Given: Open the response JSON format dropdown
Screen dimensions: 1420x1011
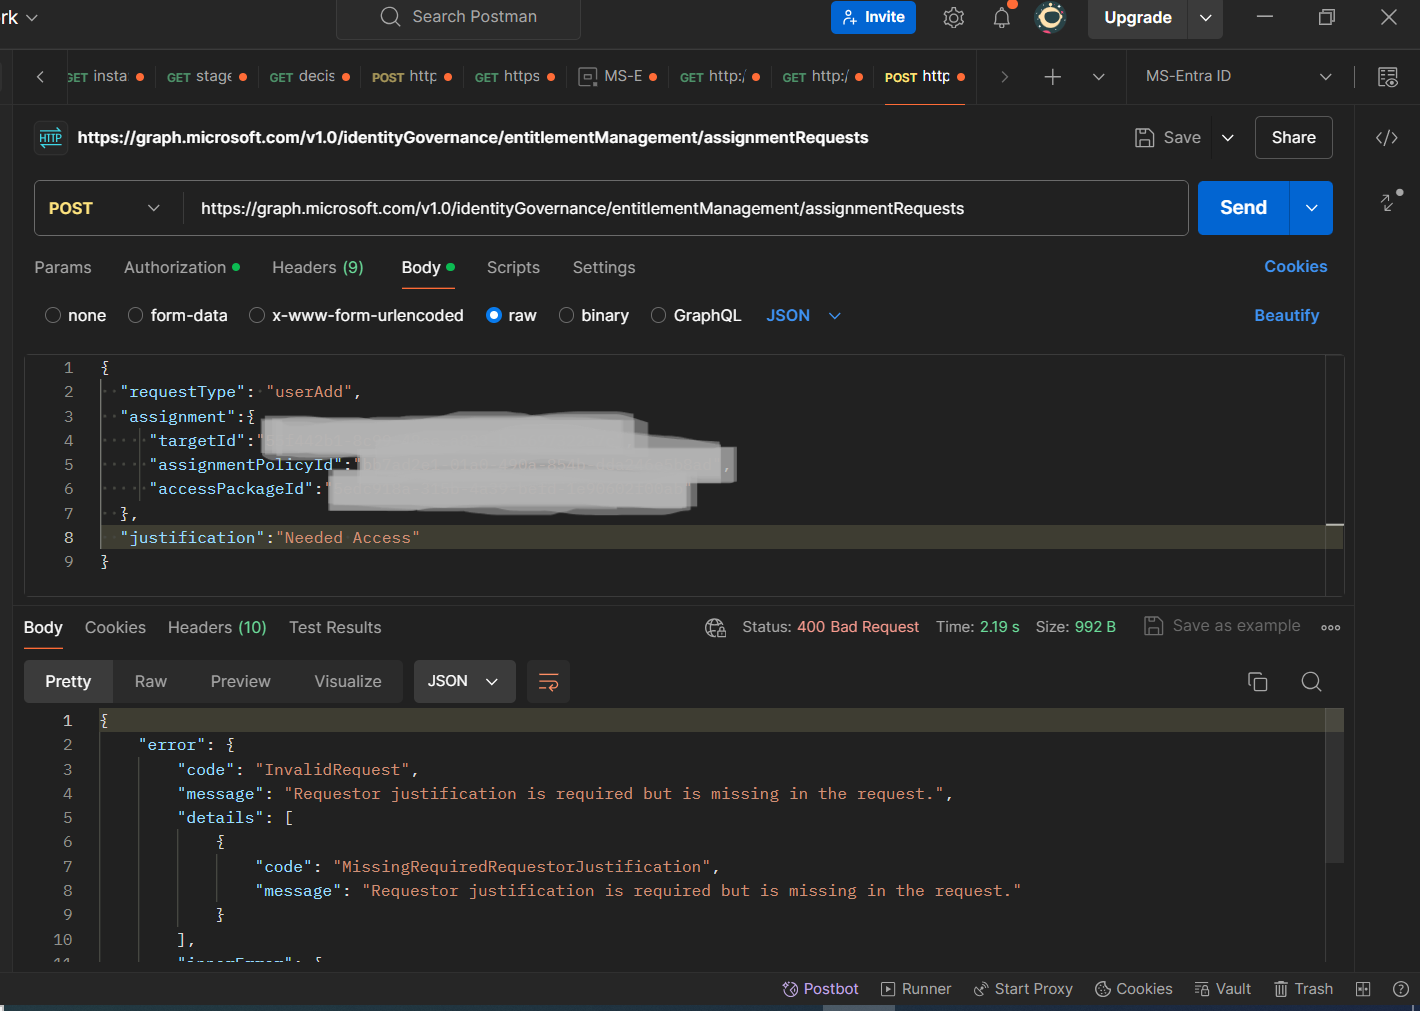Looking at the screenshot, I should pos(464,681).
